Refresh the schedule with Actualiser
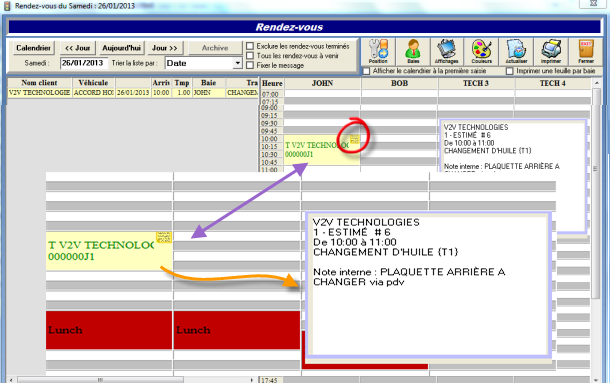Image resolution: width=610 pixels, height=383 pixels. coord(516,51)
